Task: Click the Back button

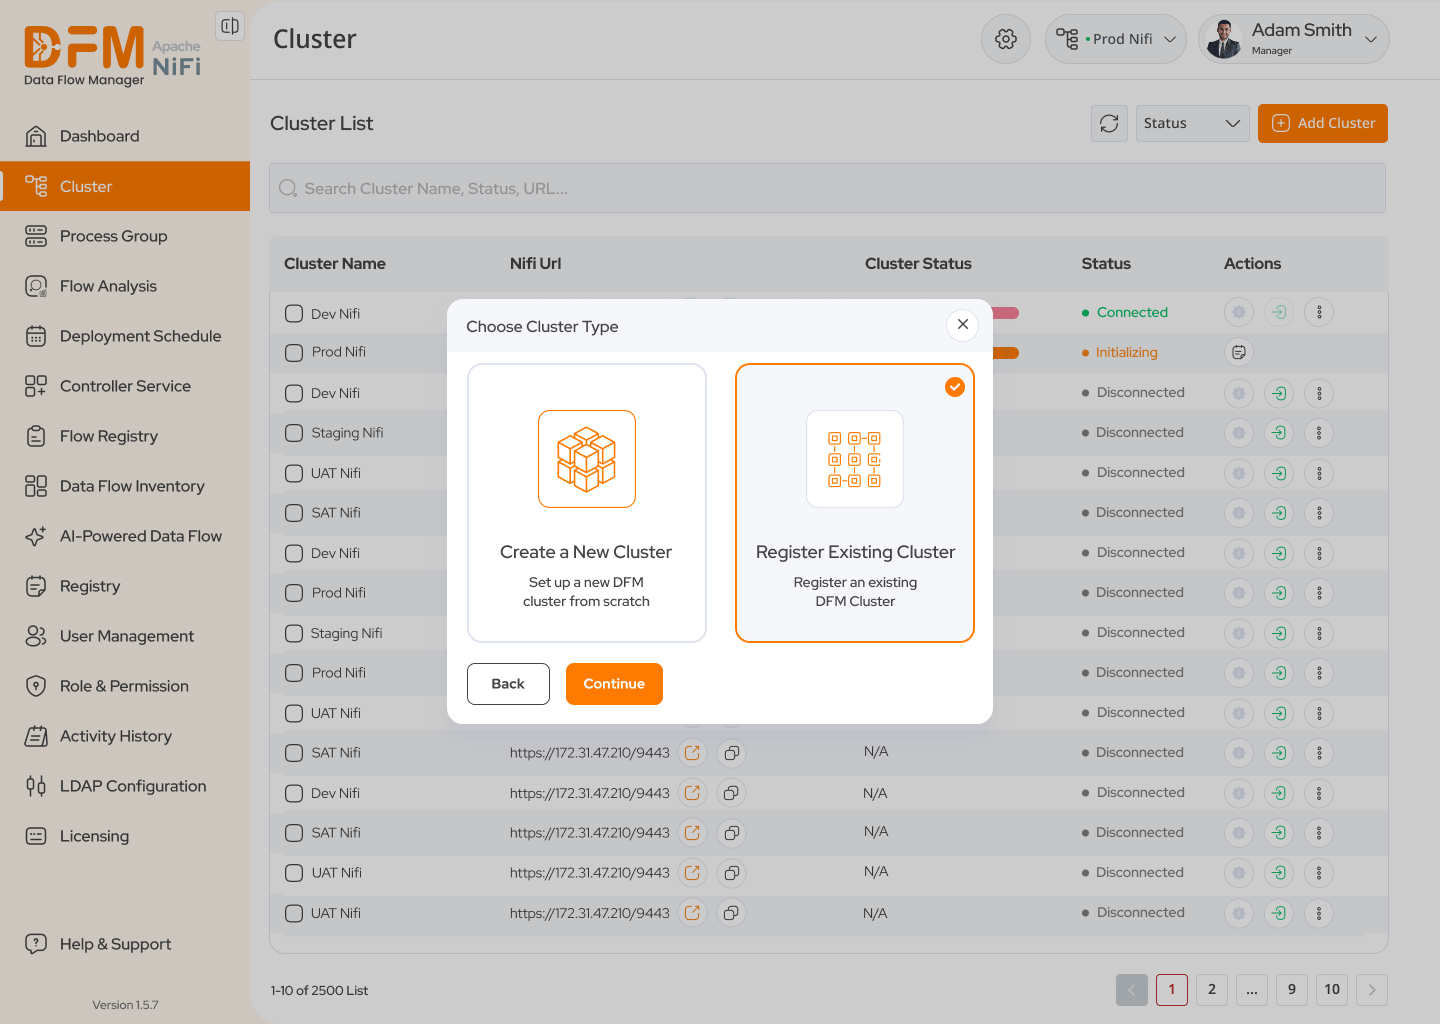Action: (508, 684)
